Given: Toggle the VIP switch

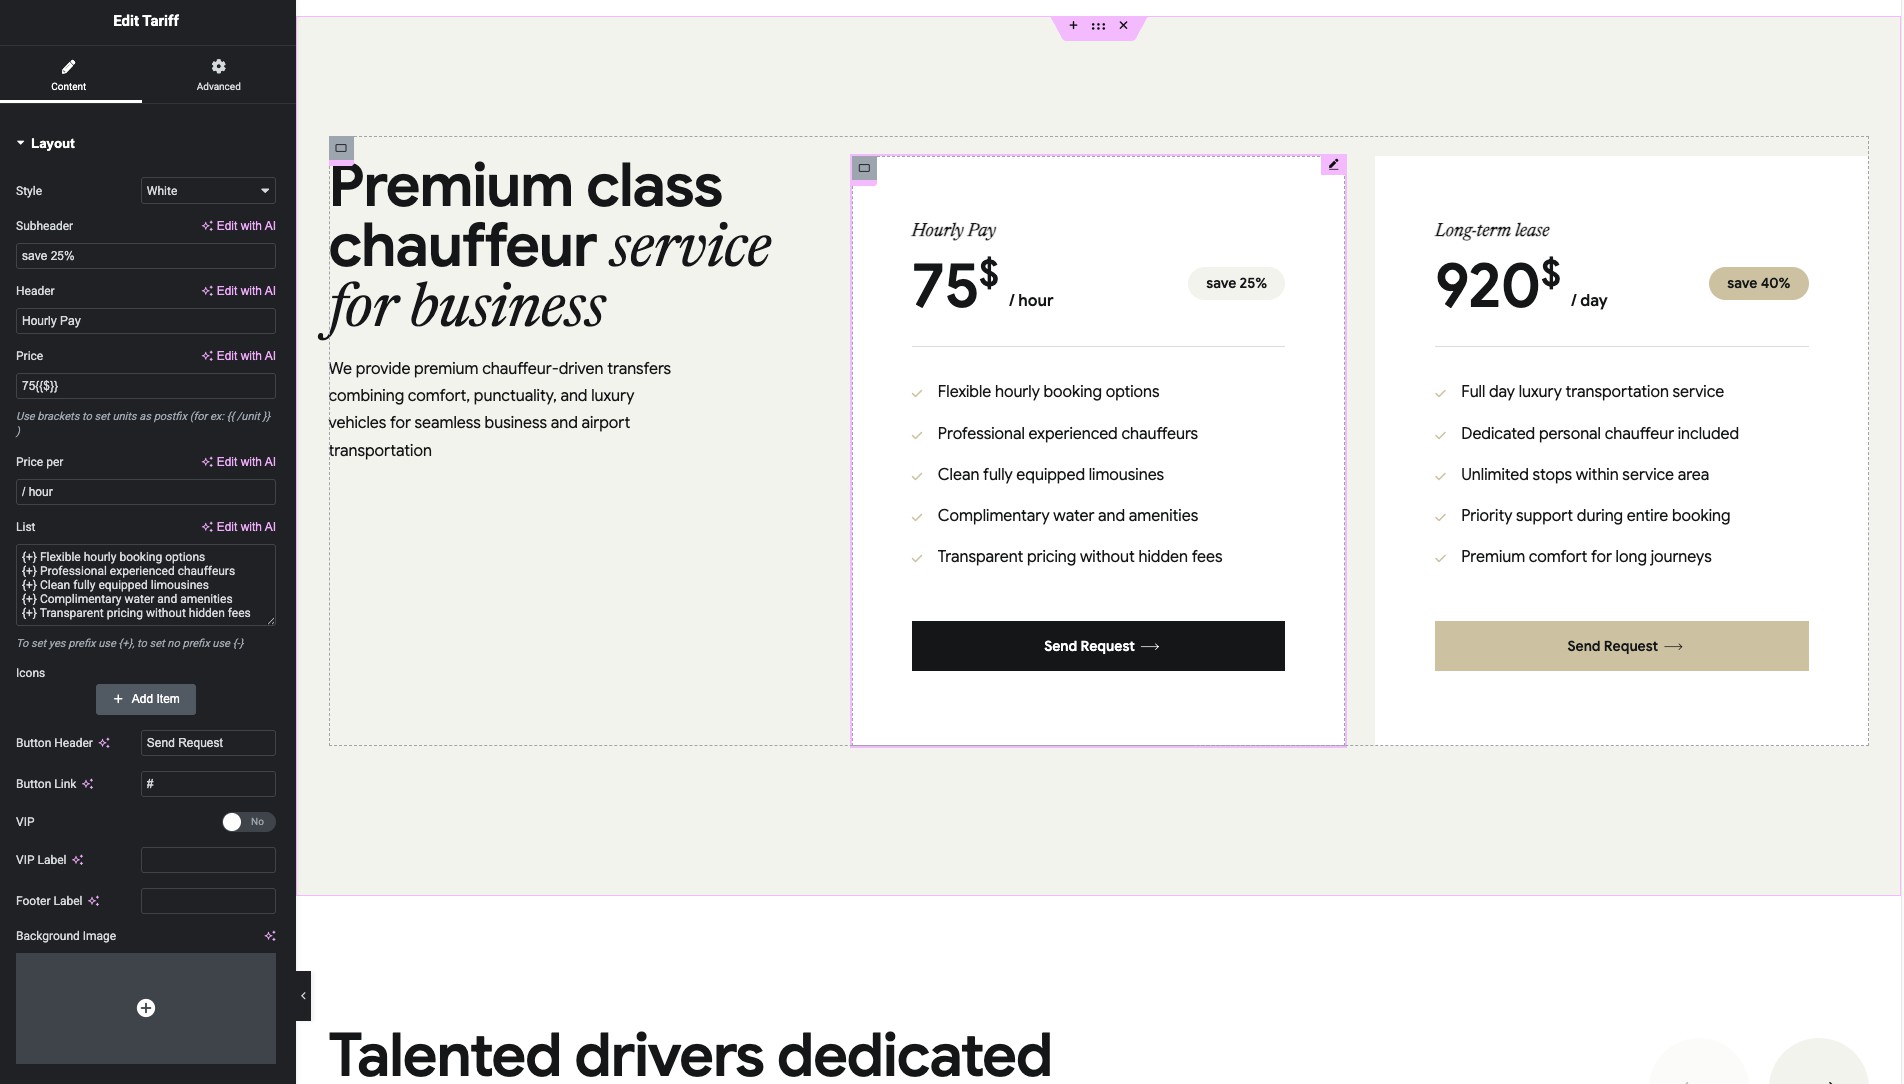Looking at the screenshot, I should click(247, 822).
